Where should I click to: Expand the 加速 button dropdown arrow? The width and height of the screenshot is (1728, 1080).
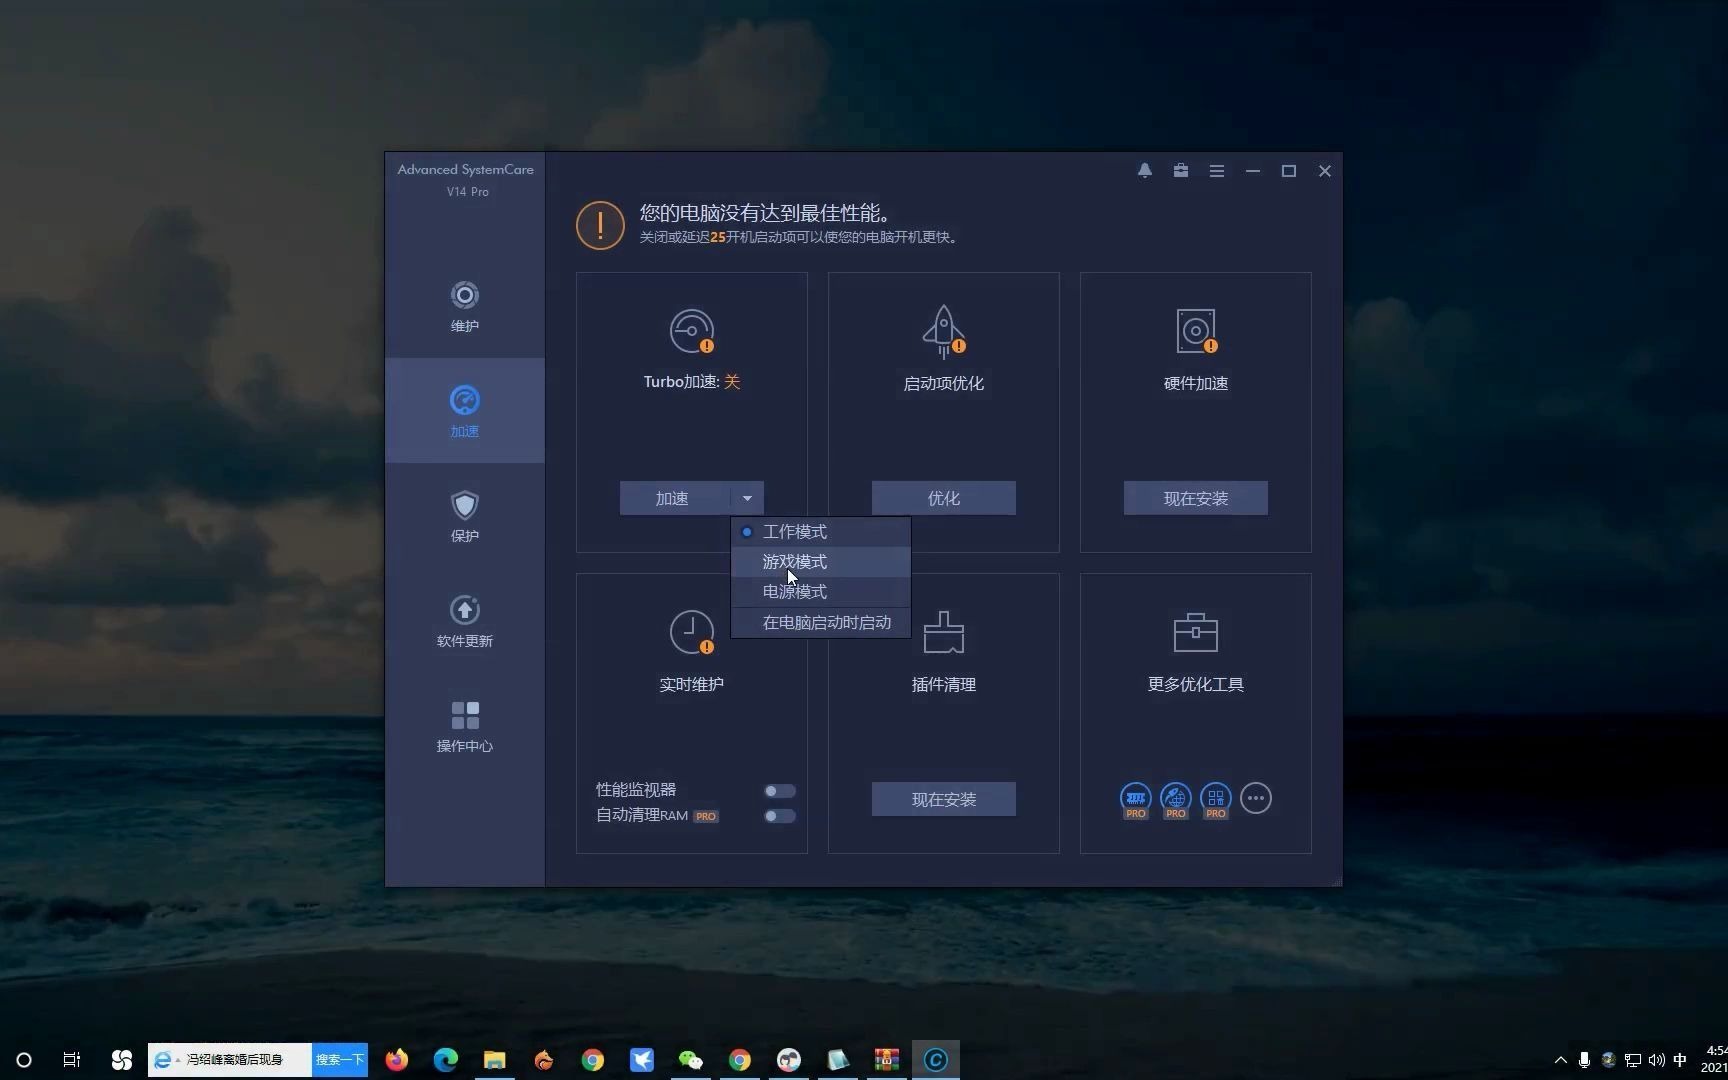[x=747, y=498]
